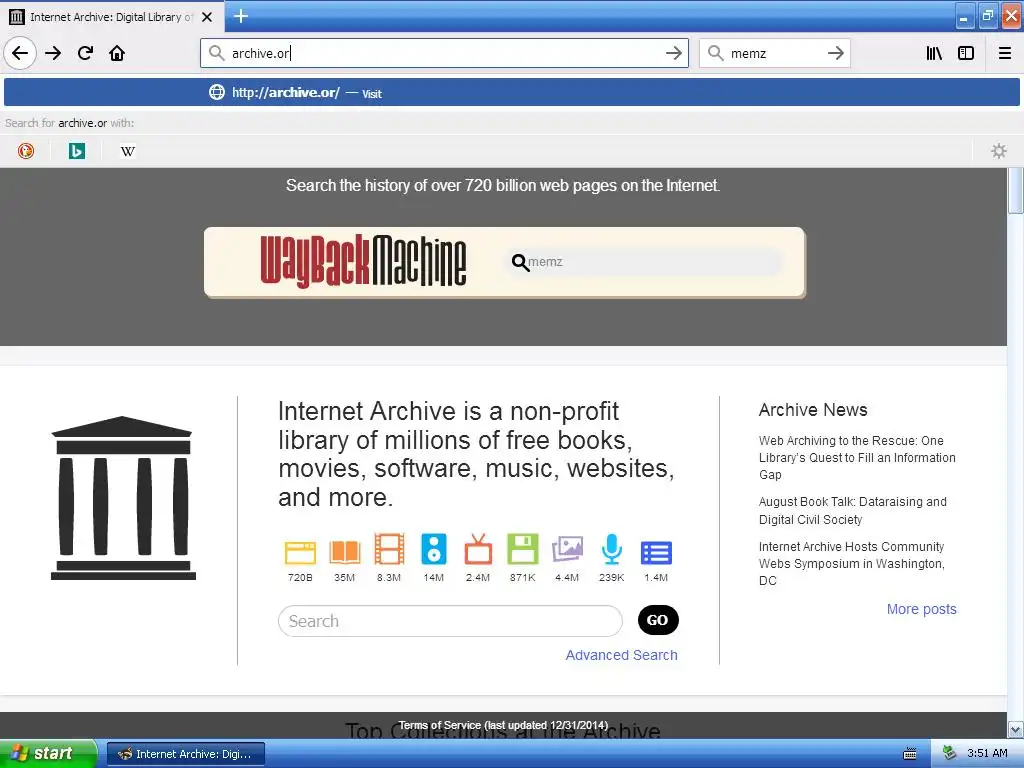Click the Wayback Machine logo

[x=363, y=261]
